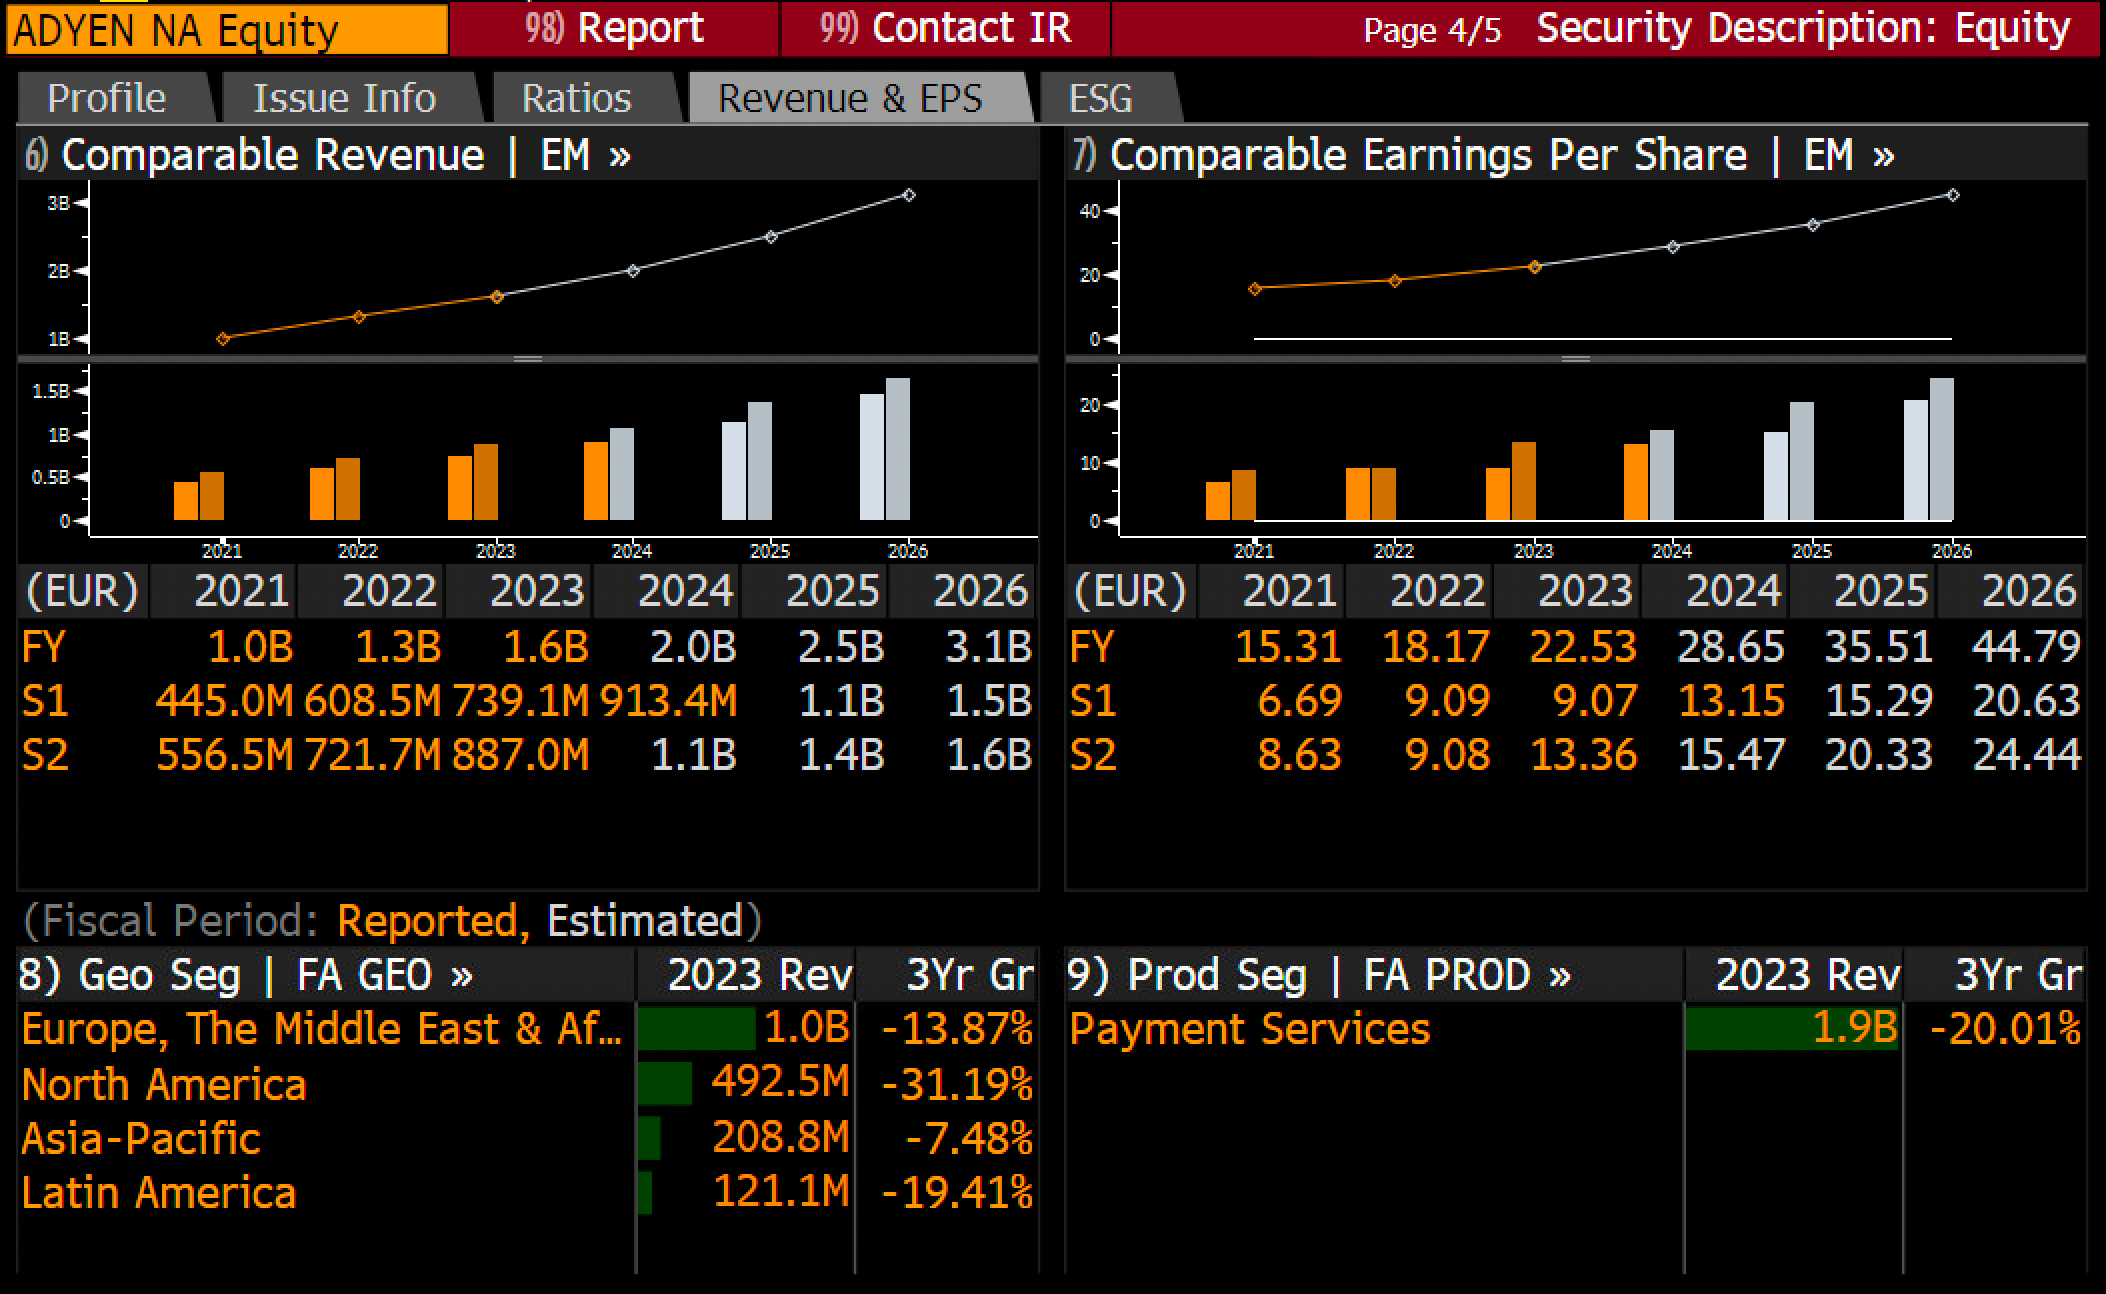Open Comparable Earnings Per Share EM link

pos(1484,155)
